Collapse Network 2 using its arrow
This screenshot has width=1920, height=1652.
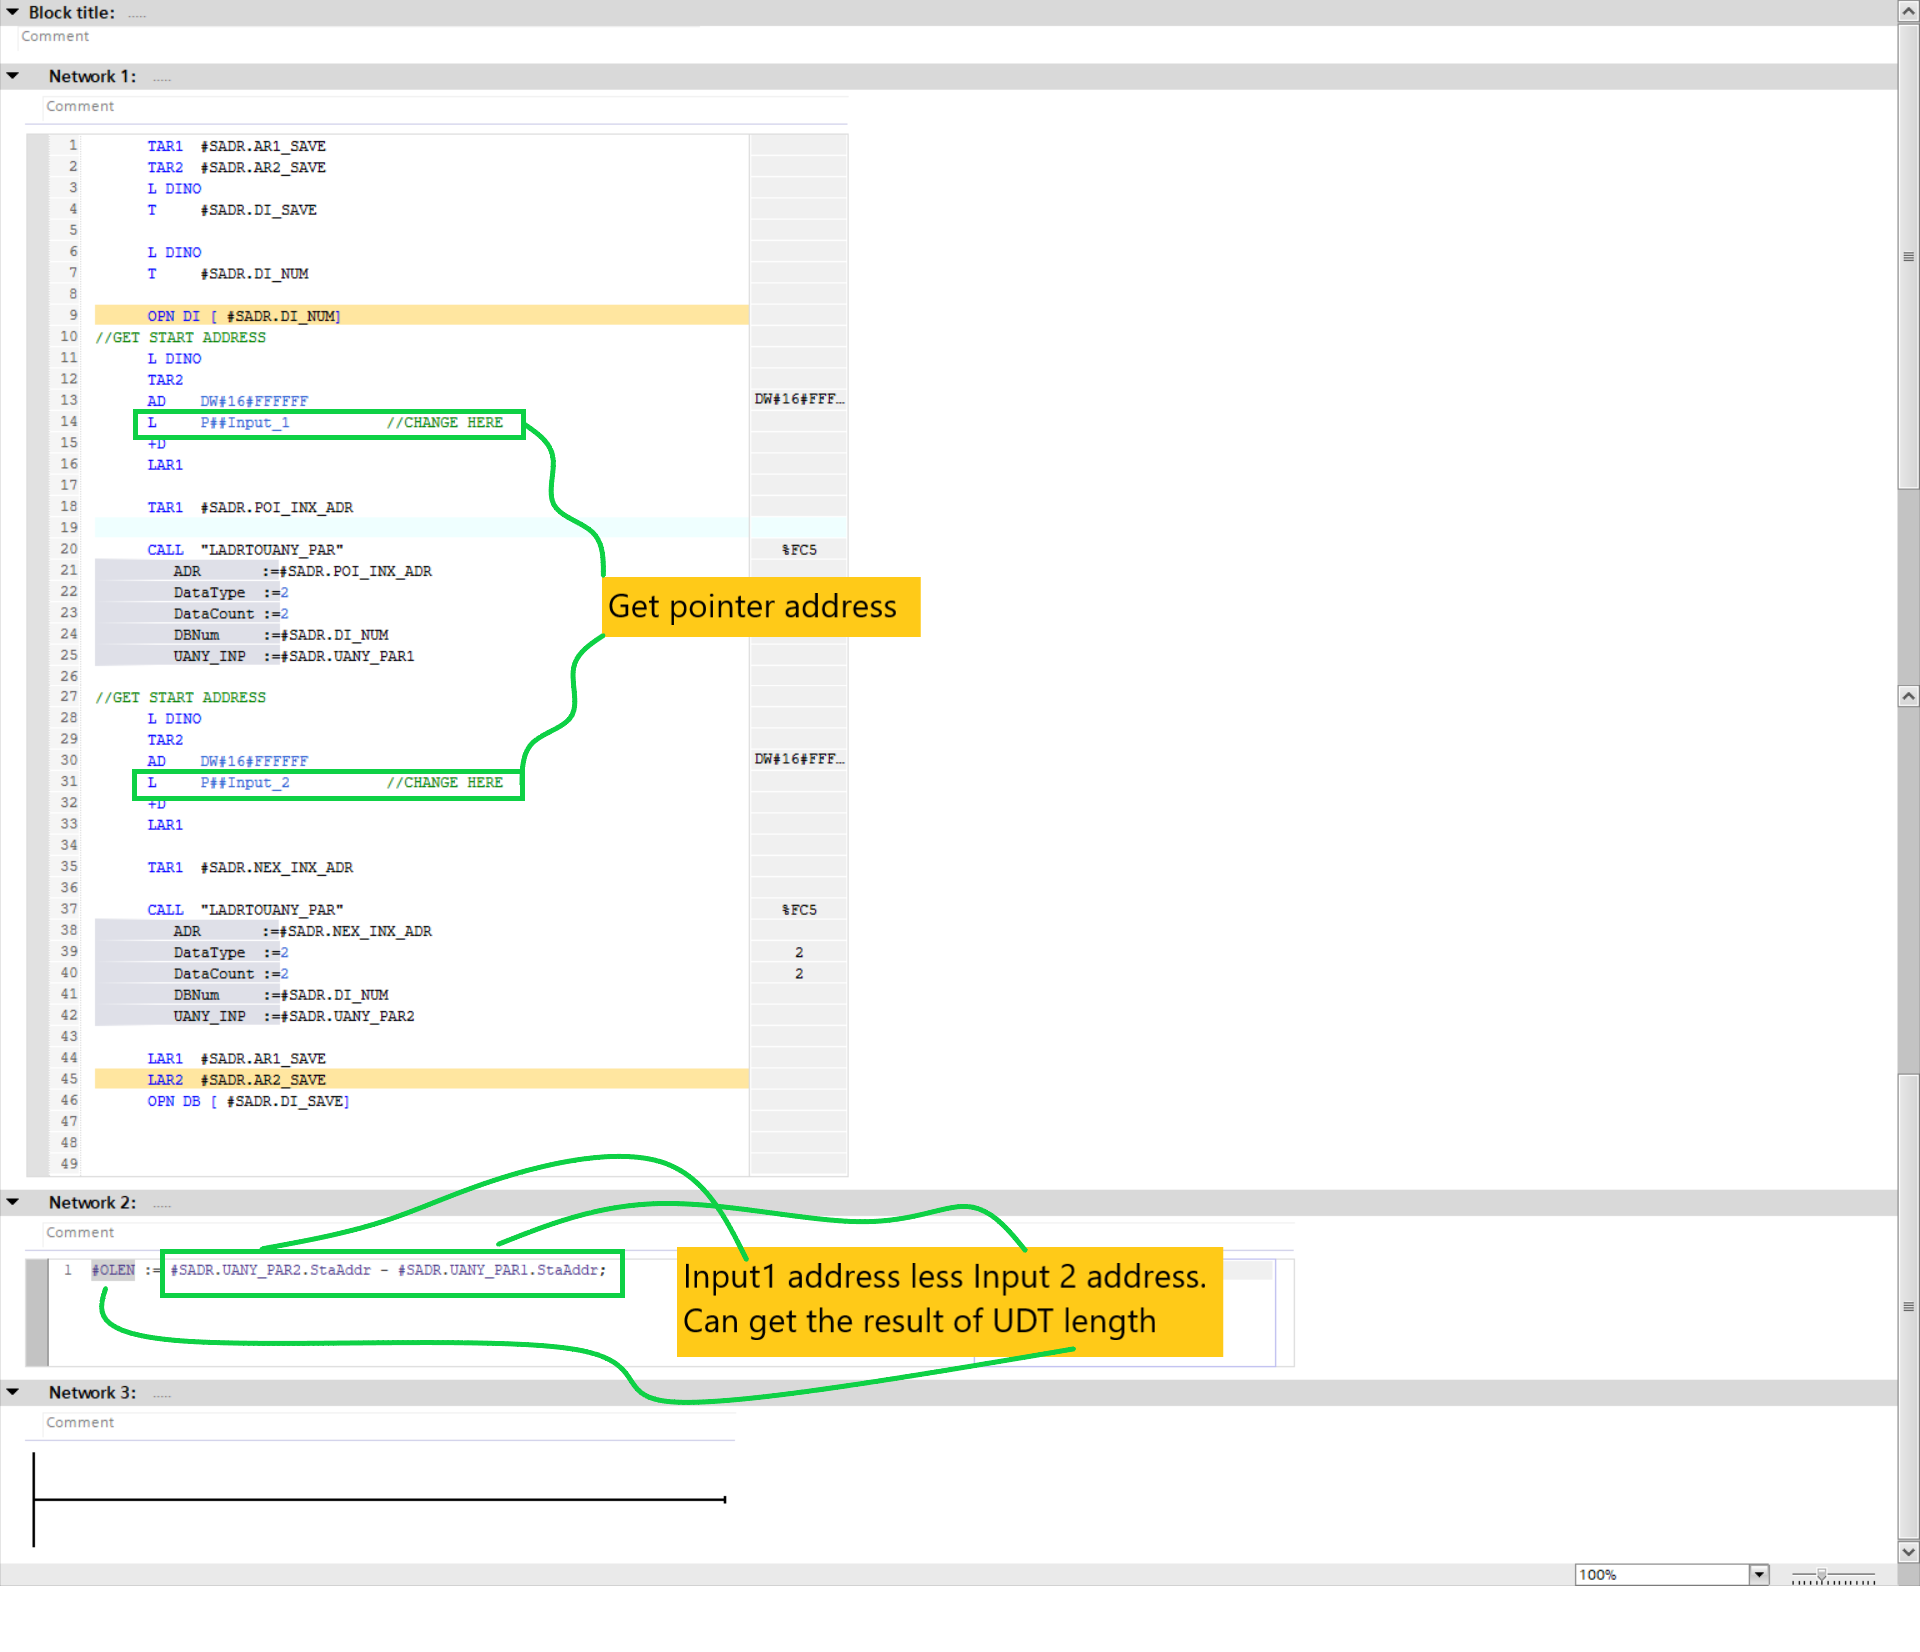click(12, 1202)
